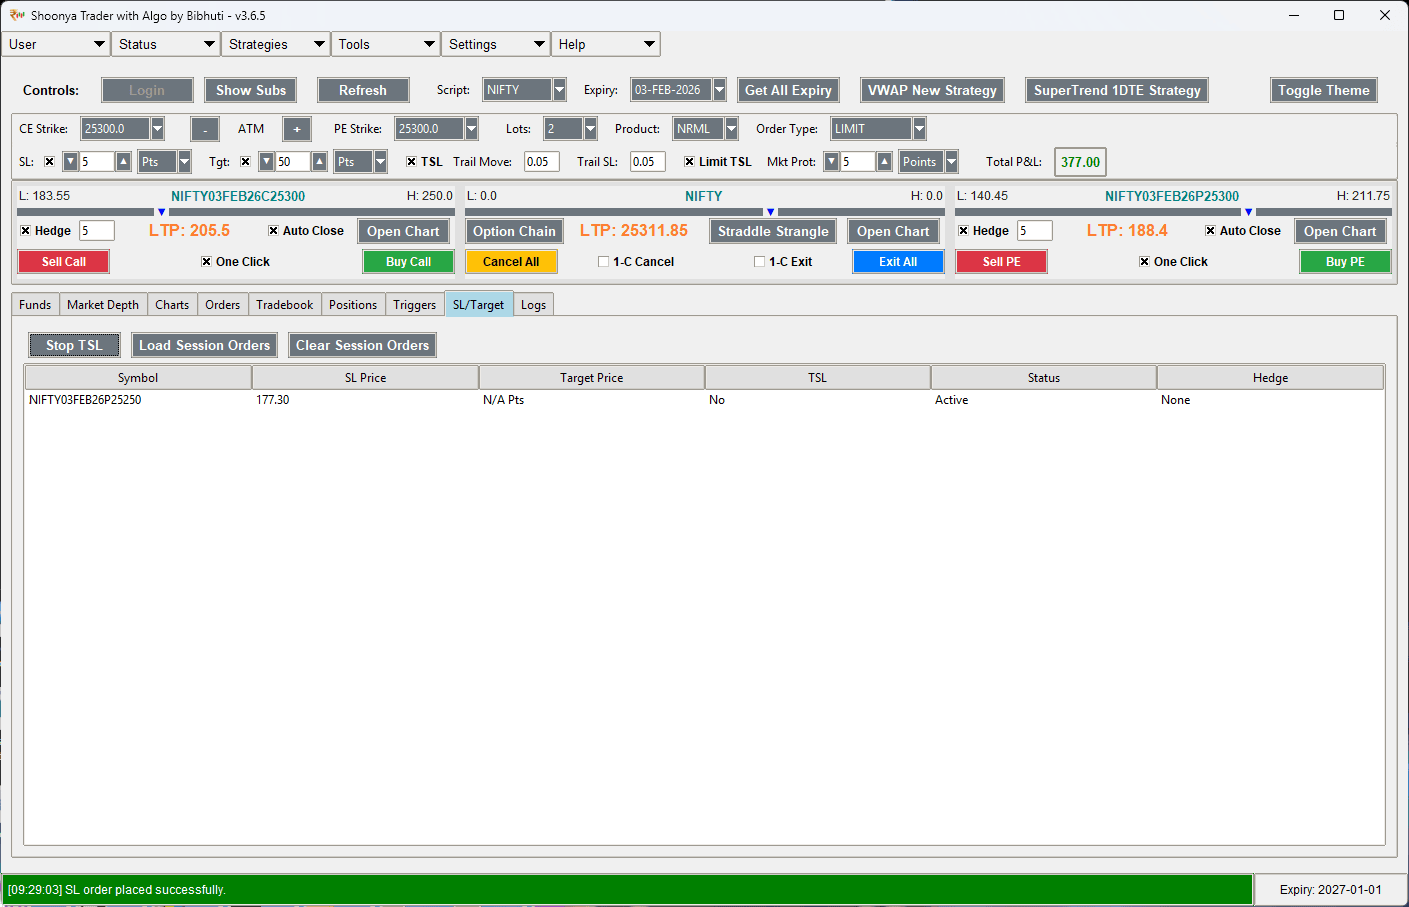Click Exit All to close positions
The width and height of the screenshot is (1409, 907).
click(897, 261)
